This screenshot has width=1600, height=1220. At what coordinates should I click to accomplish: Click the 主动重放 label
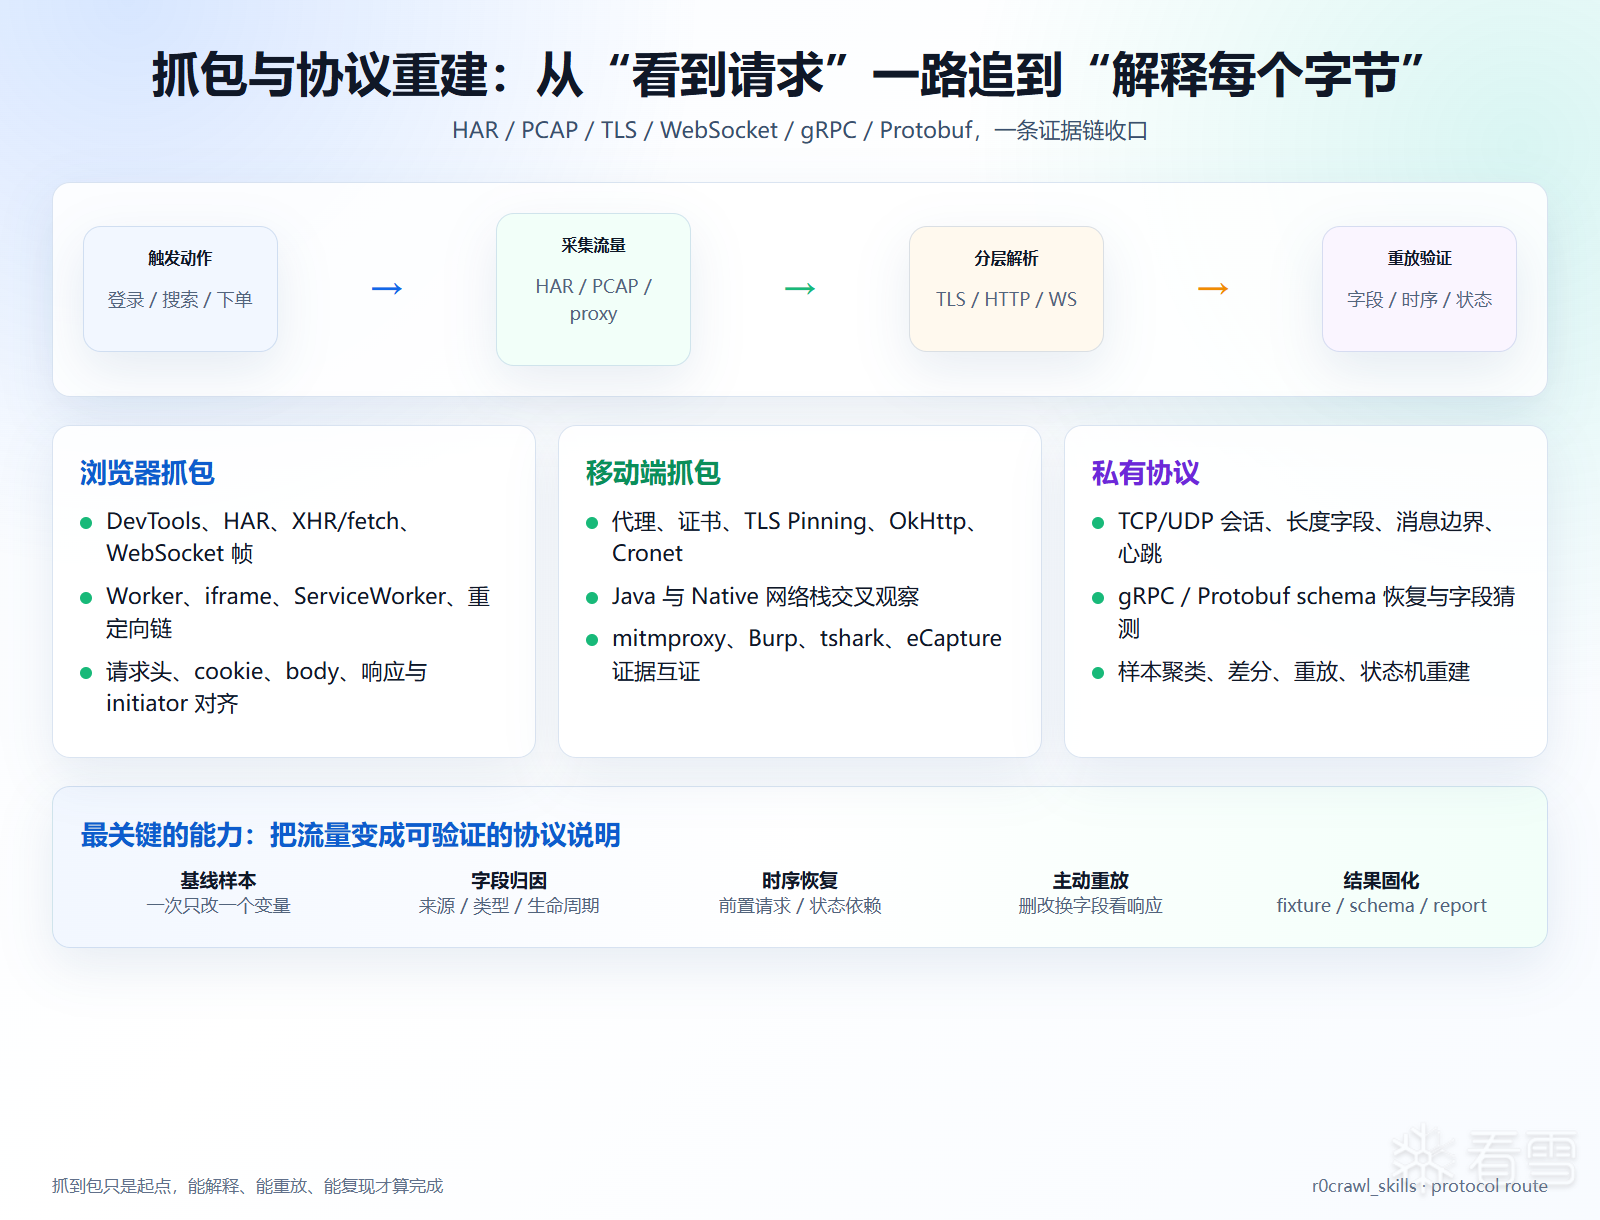pyautogui.click(x=1091, y=880)
